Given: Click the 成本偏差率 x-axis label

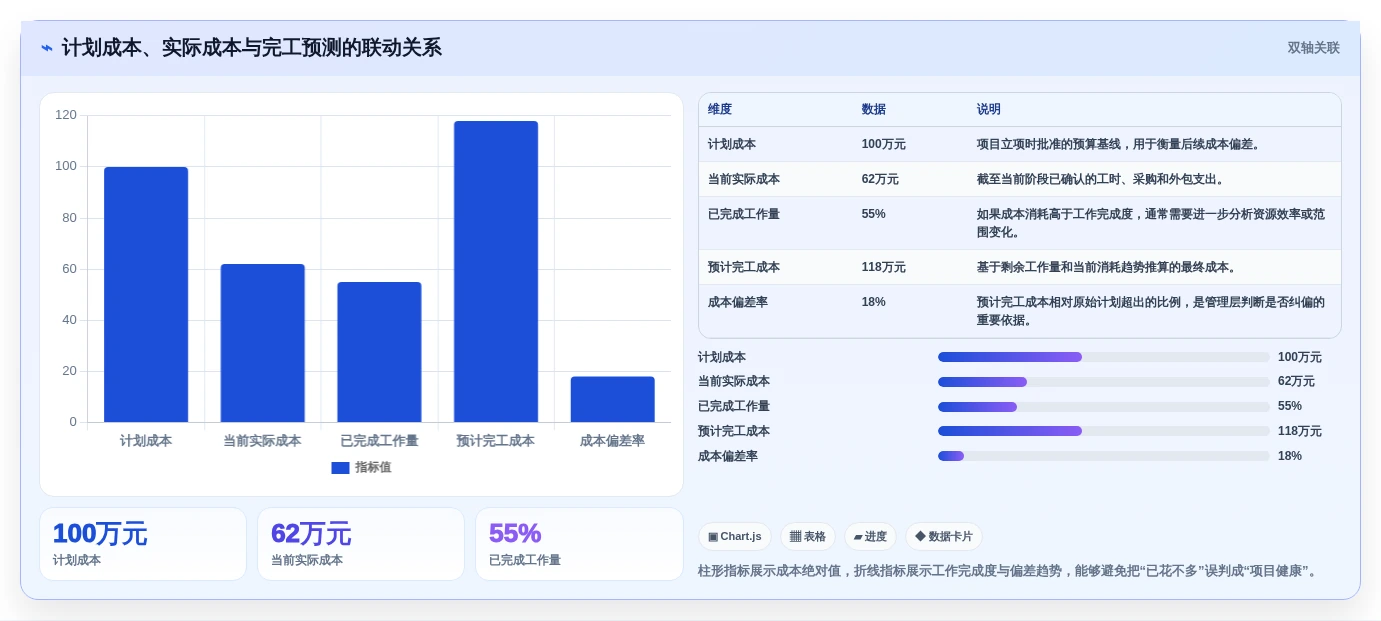Looking at the screenshot, I should point(613,440).
